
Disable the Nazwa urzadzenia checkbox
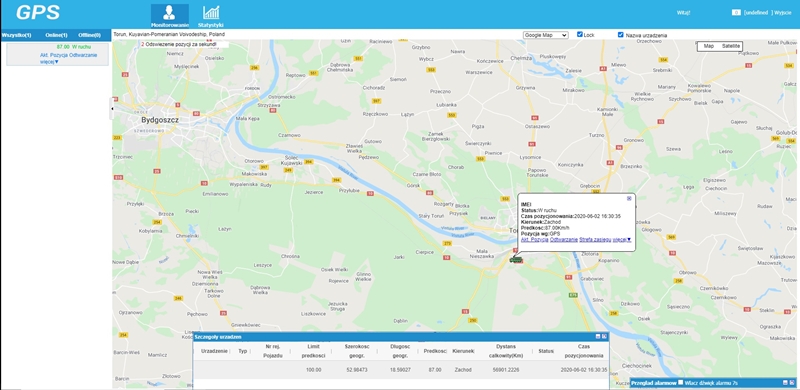point(620,35)
